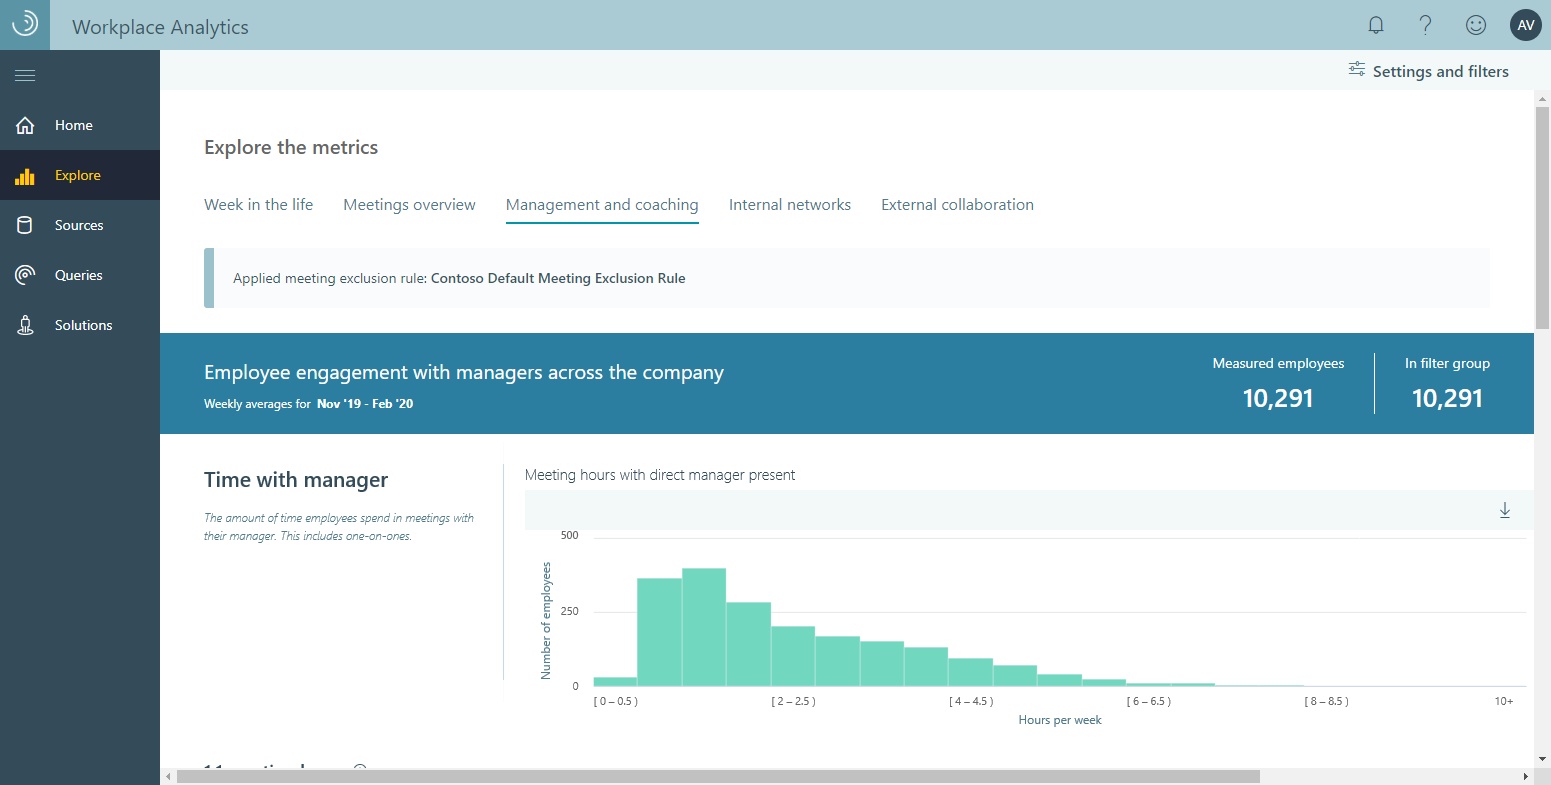
Task: Click Contoso Default Meeting Exclusion Rule text
Action: point(558,278)
